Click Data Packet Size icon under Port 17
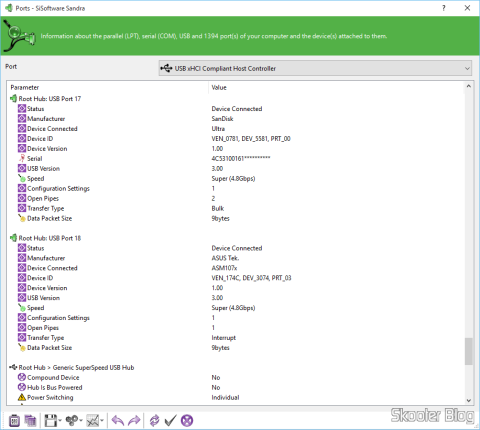This screenshot has width=480, height=430. [x=22, y=218]
